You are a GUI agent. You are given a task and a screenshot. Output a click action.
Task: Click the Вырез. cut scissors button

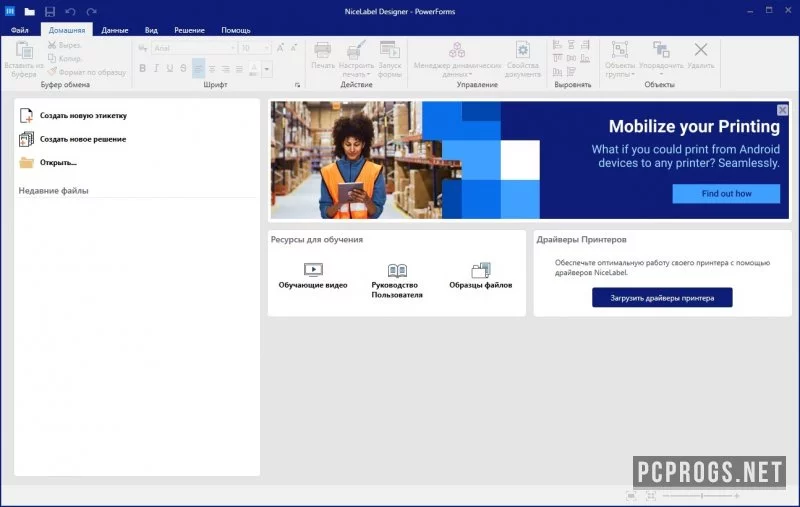64,45
